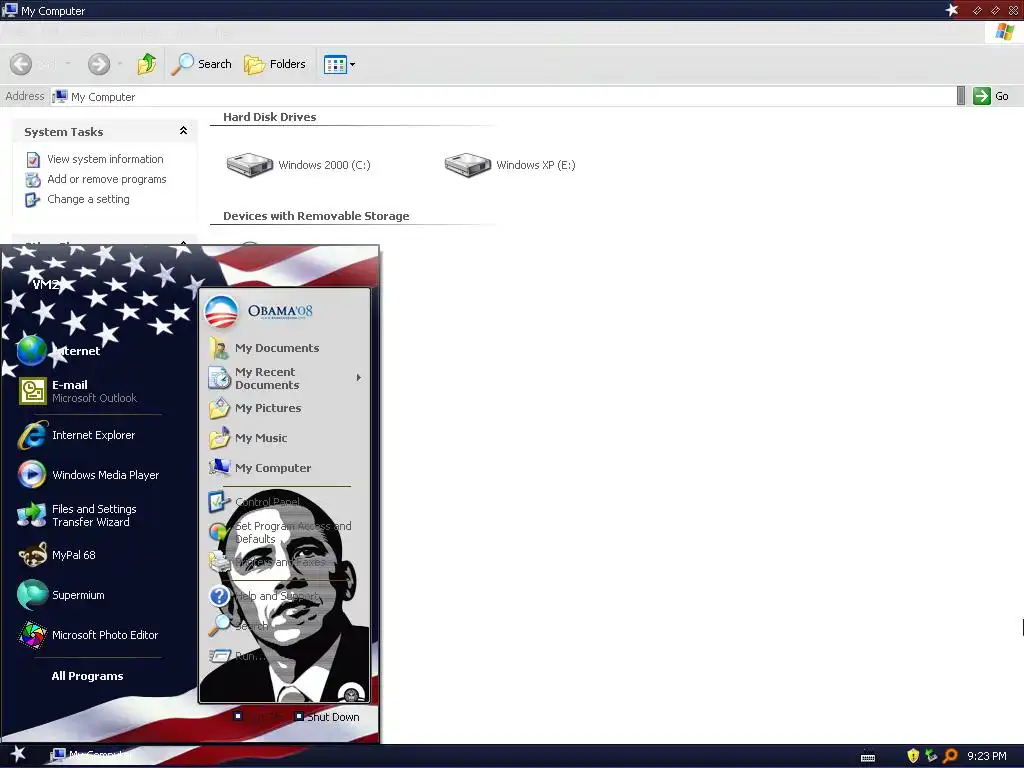
Task: Select Windows 2000 (C:) drive
Action: [298, 165]
